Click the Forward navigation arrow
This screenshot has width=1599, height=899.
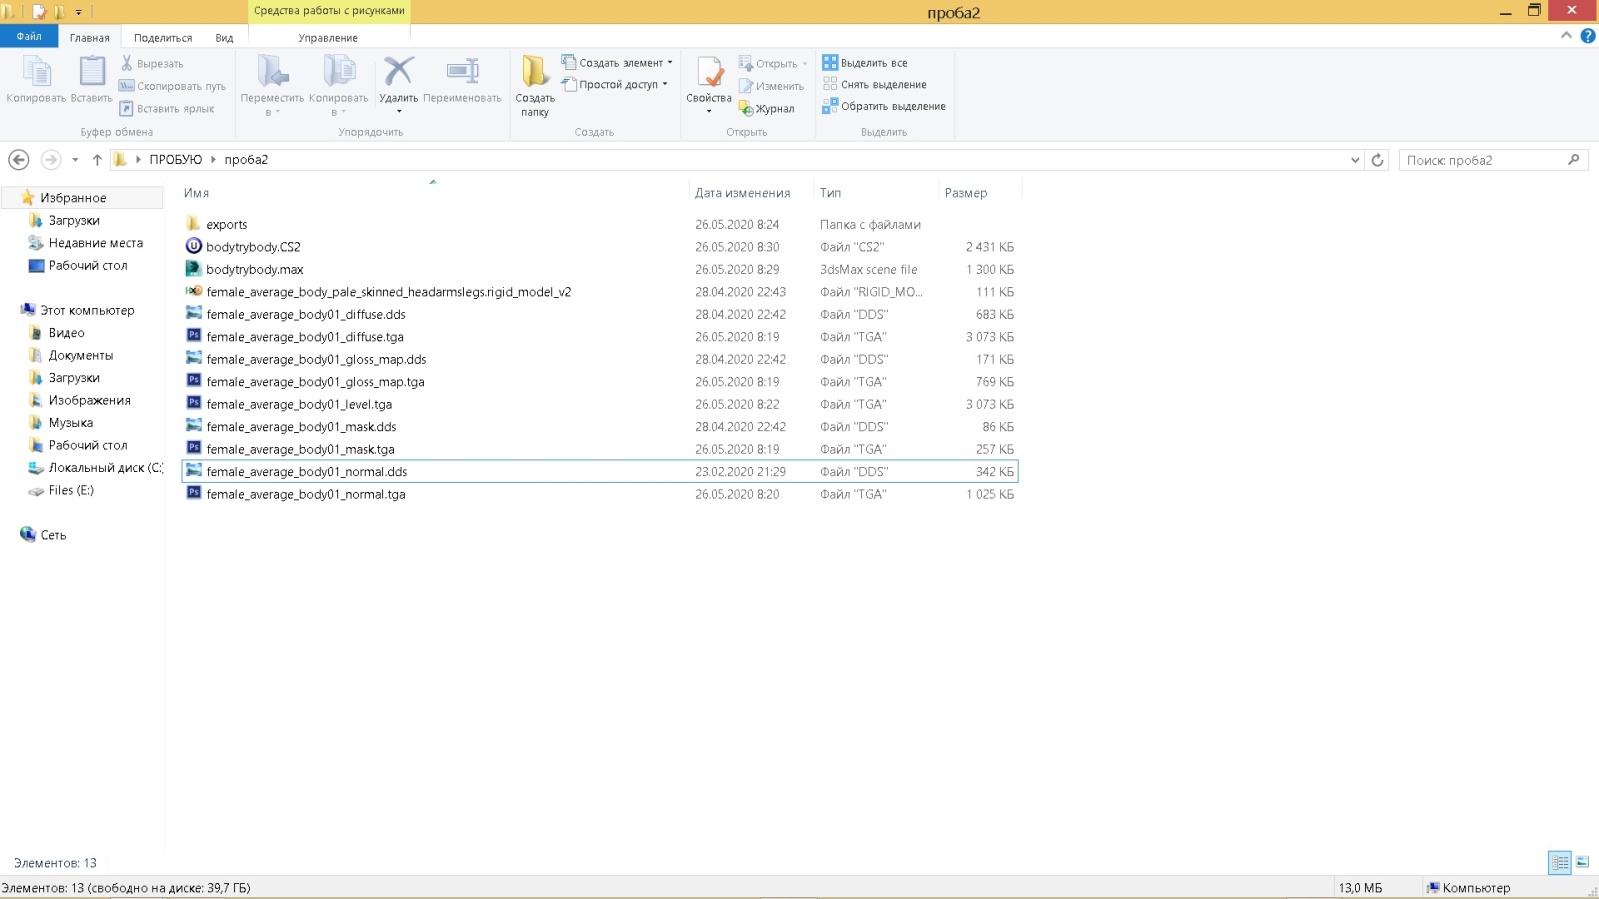(x=50, y=159)
